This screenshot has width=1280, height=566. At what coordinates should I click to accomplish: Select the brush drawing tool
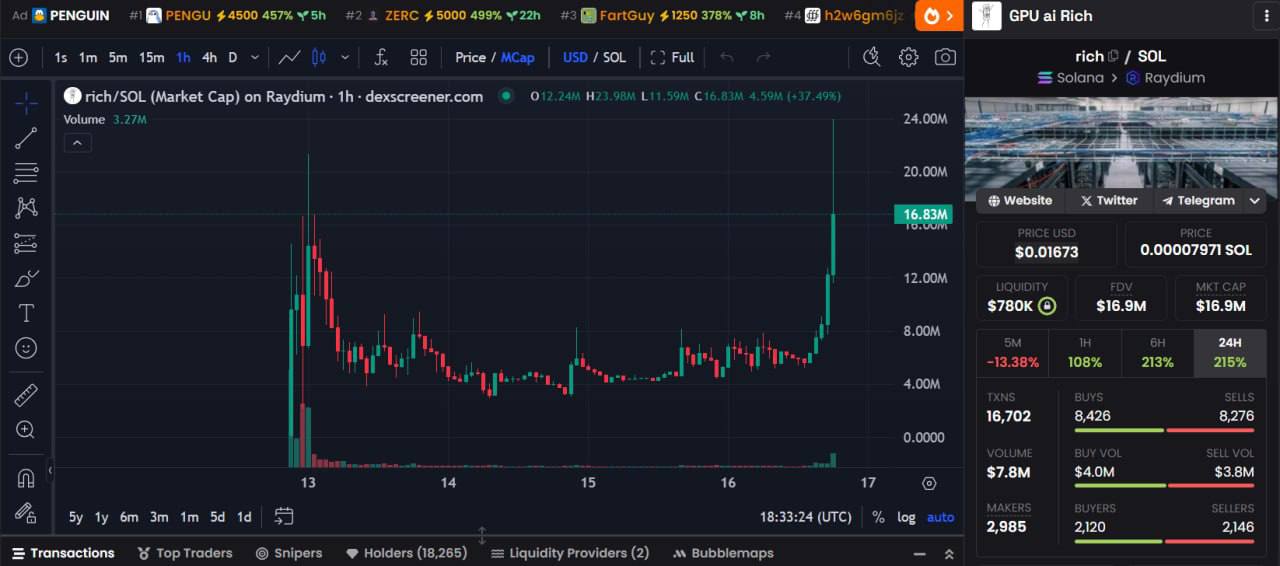tap(26, 278)
